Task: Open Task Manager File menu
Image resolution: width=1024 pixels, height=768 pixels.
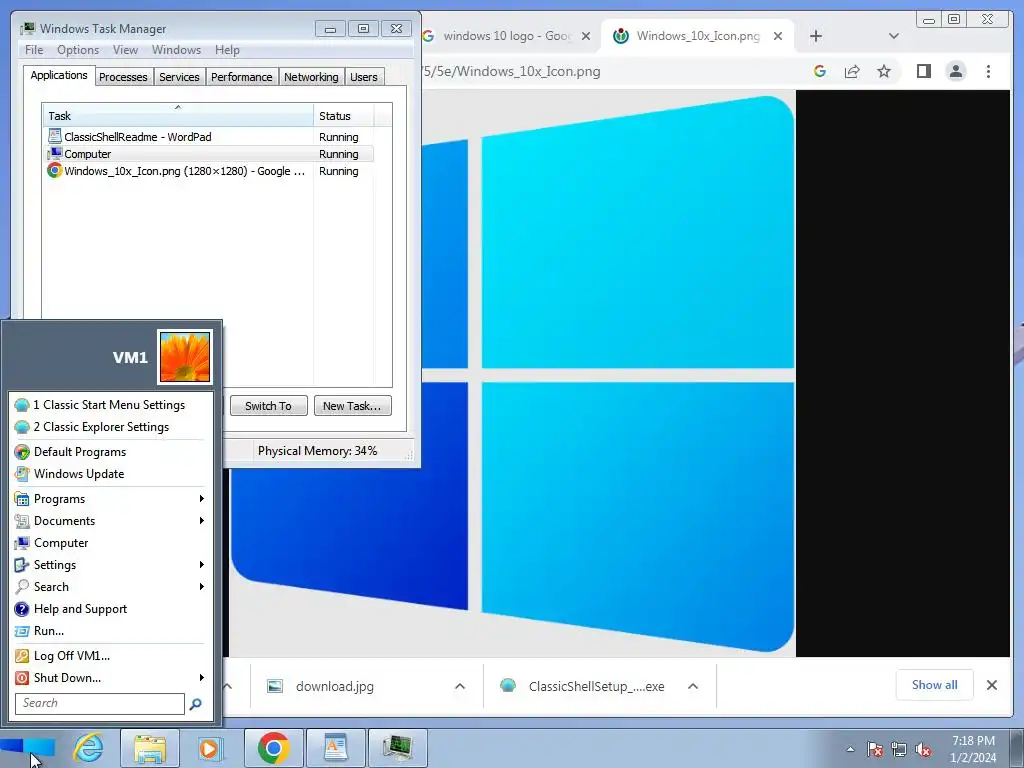Action: (x=34, y=50)
